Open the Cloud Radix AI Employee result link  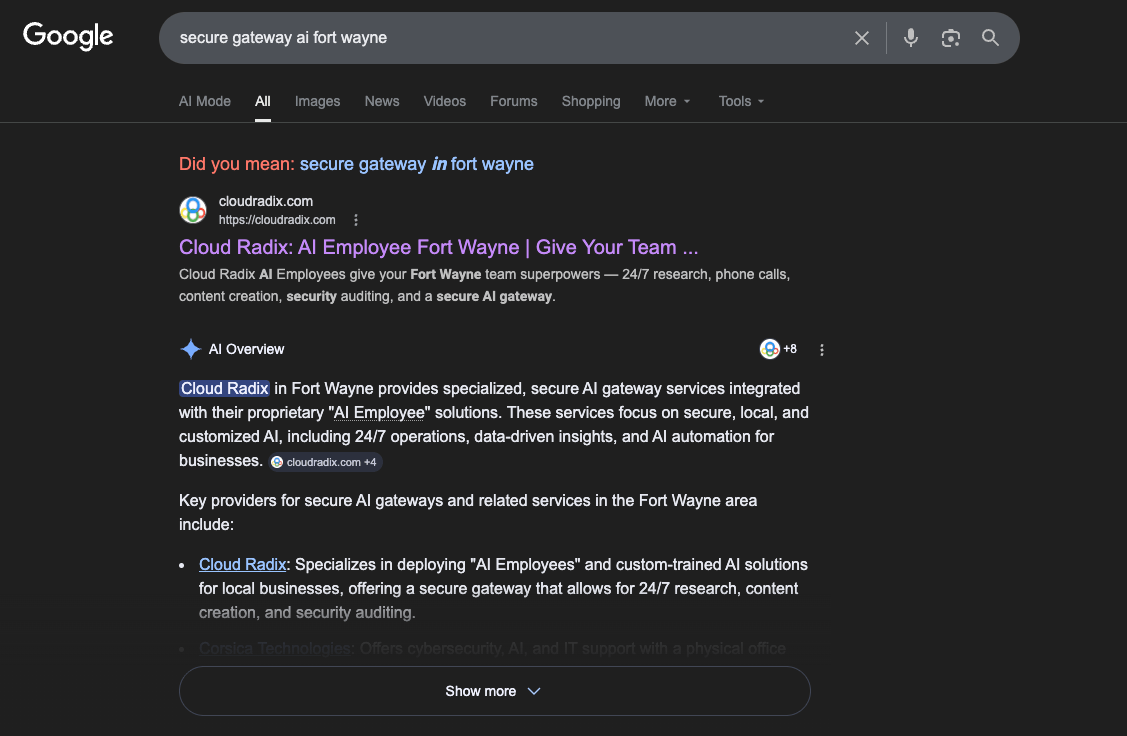point(437,246)
